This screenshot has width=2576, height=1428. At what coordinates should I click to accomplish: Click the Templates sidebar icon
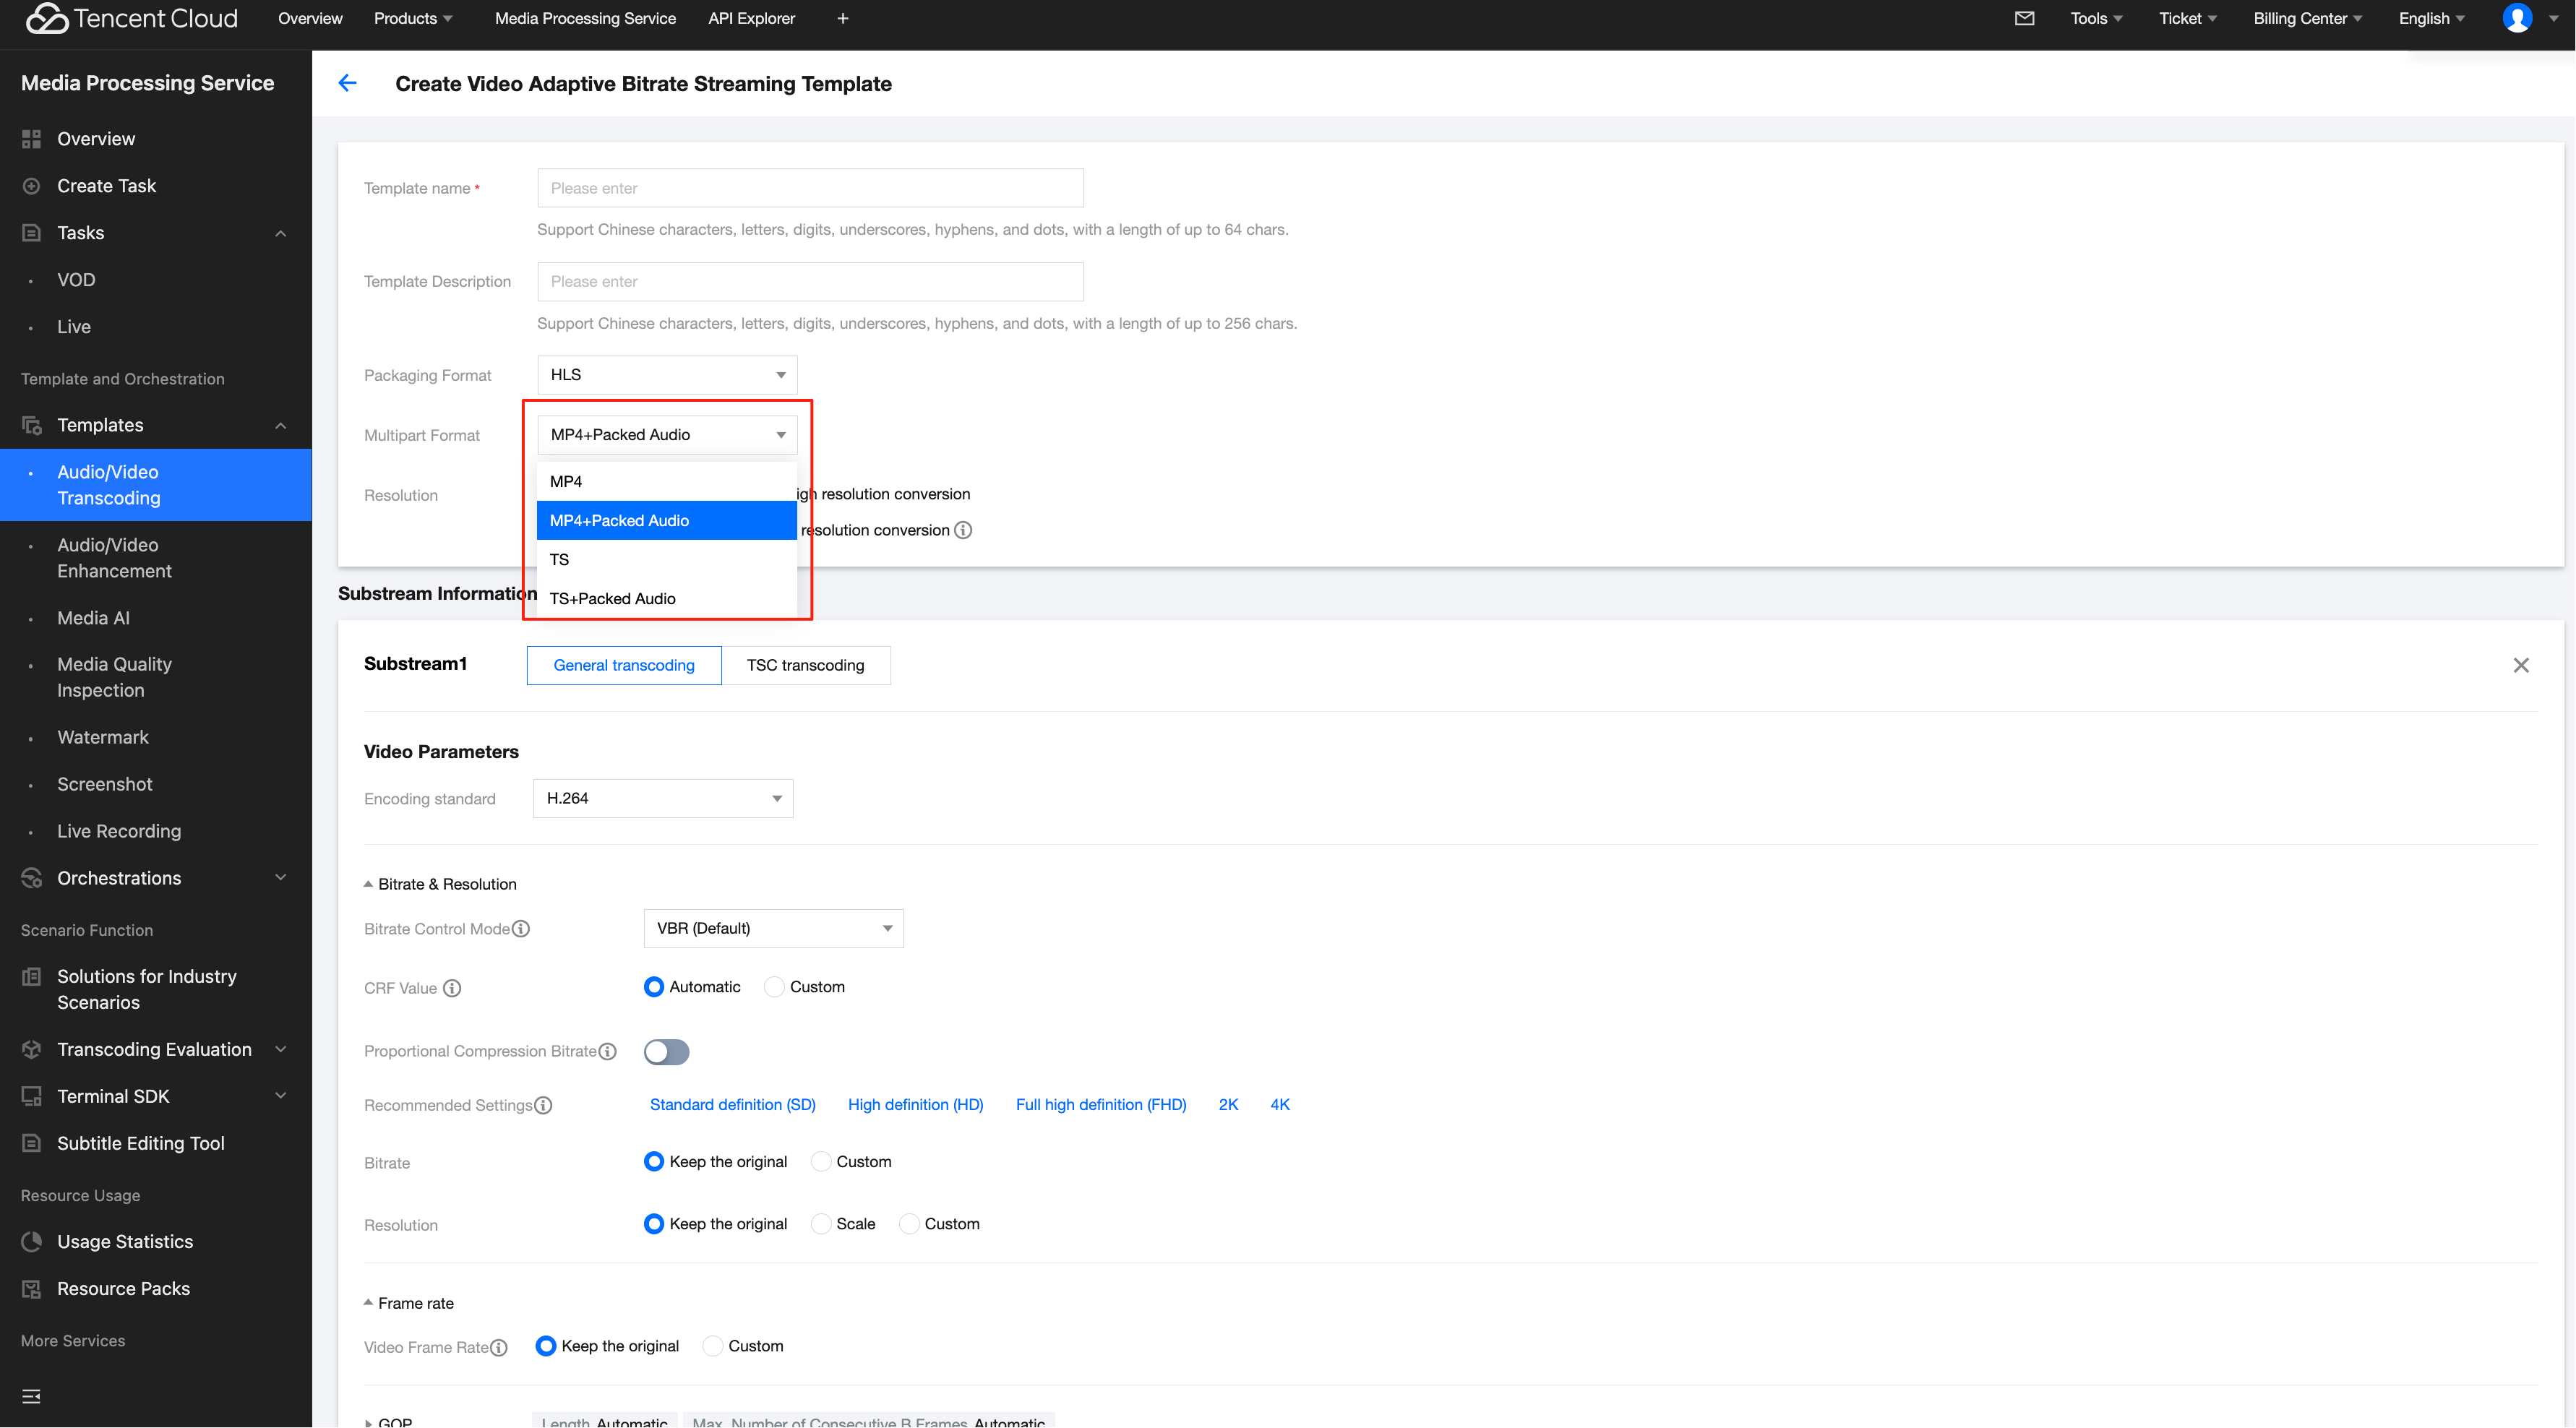click(31, 425)
